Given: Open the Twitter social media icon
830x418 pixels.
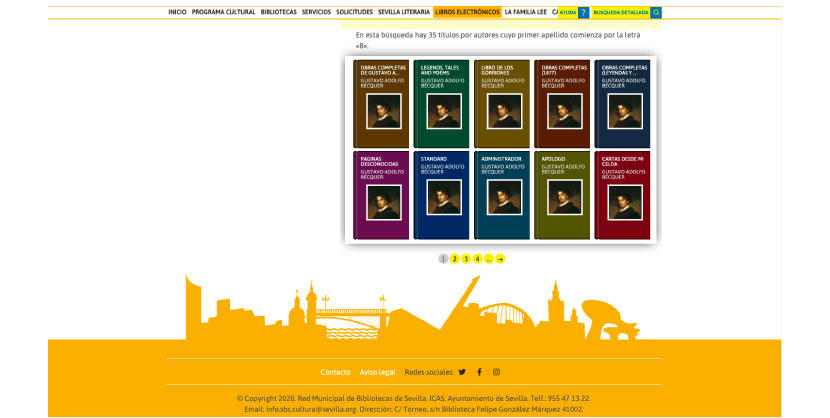Looking at the screenshot, I should point(462,372).
